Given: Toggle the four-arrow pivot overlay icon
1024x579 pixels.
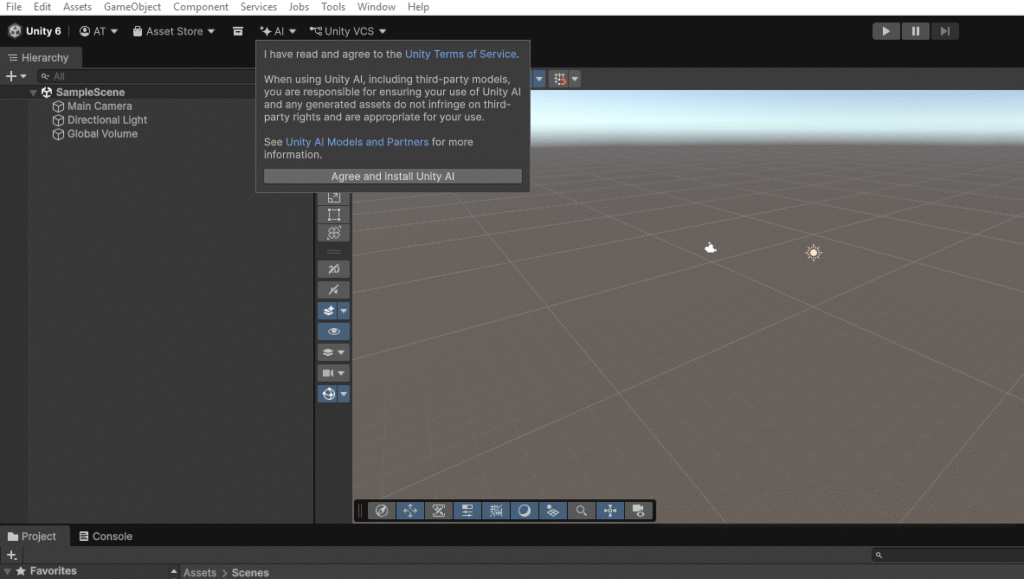Looking at the screenshot, I should (x=610, y=510).
